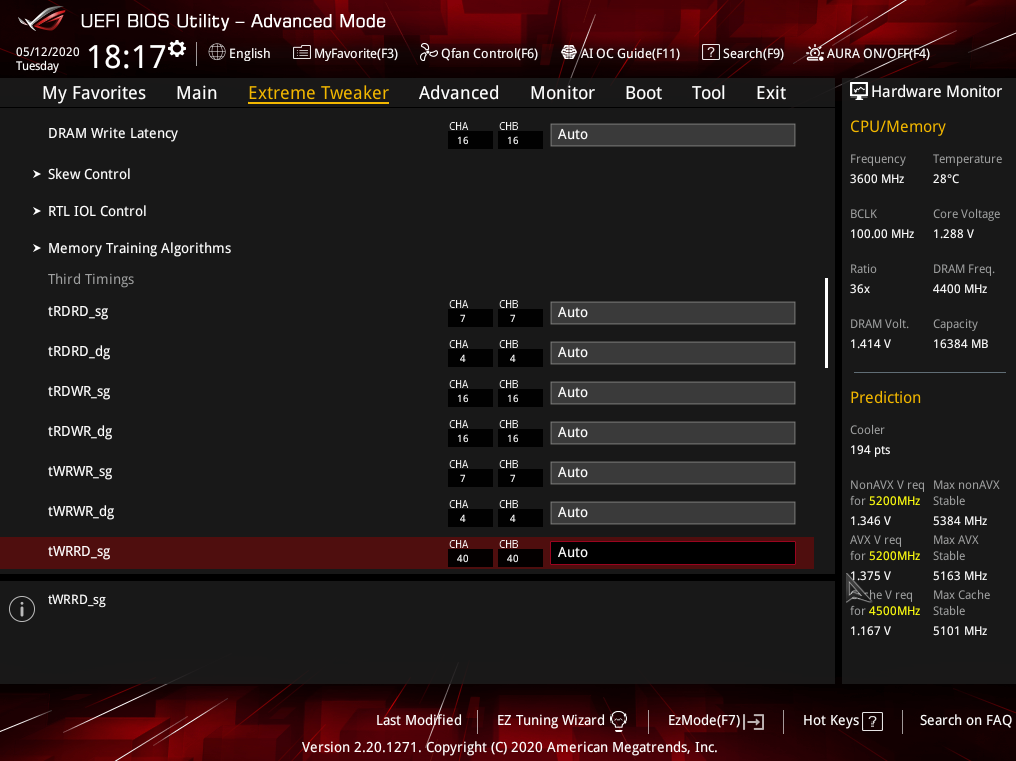The image size is (1016, 761).
Task: Click the highlighted tWRRD_sg row label
Action: point(79,552)
